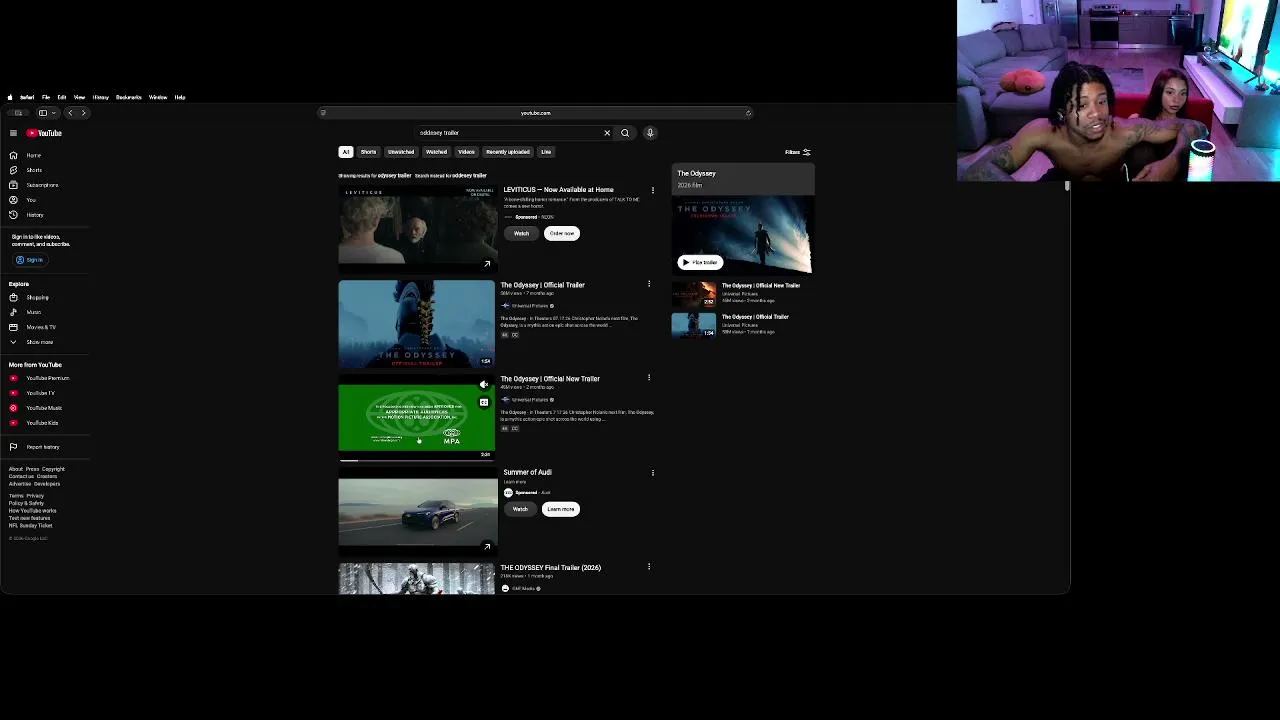Select the Videos filter chip
This screenshot has width=1280, height=720.
[x=466, y=152]
